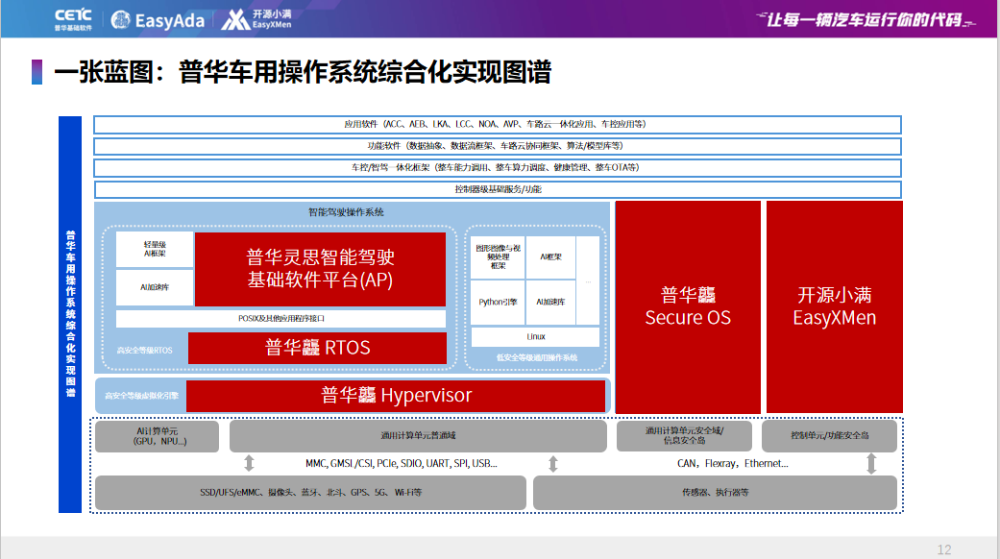Viewport: 1000px width, 559px height.
Task: Click the 图形图像与视频处理框架 box
Action: [497, 257]
